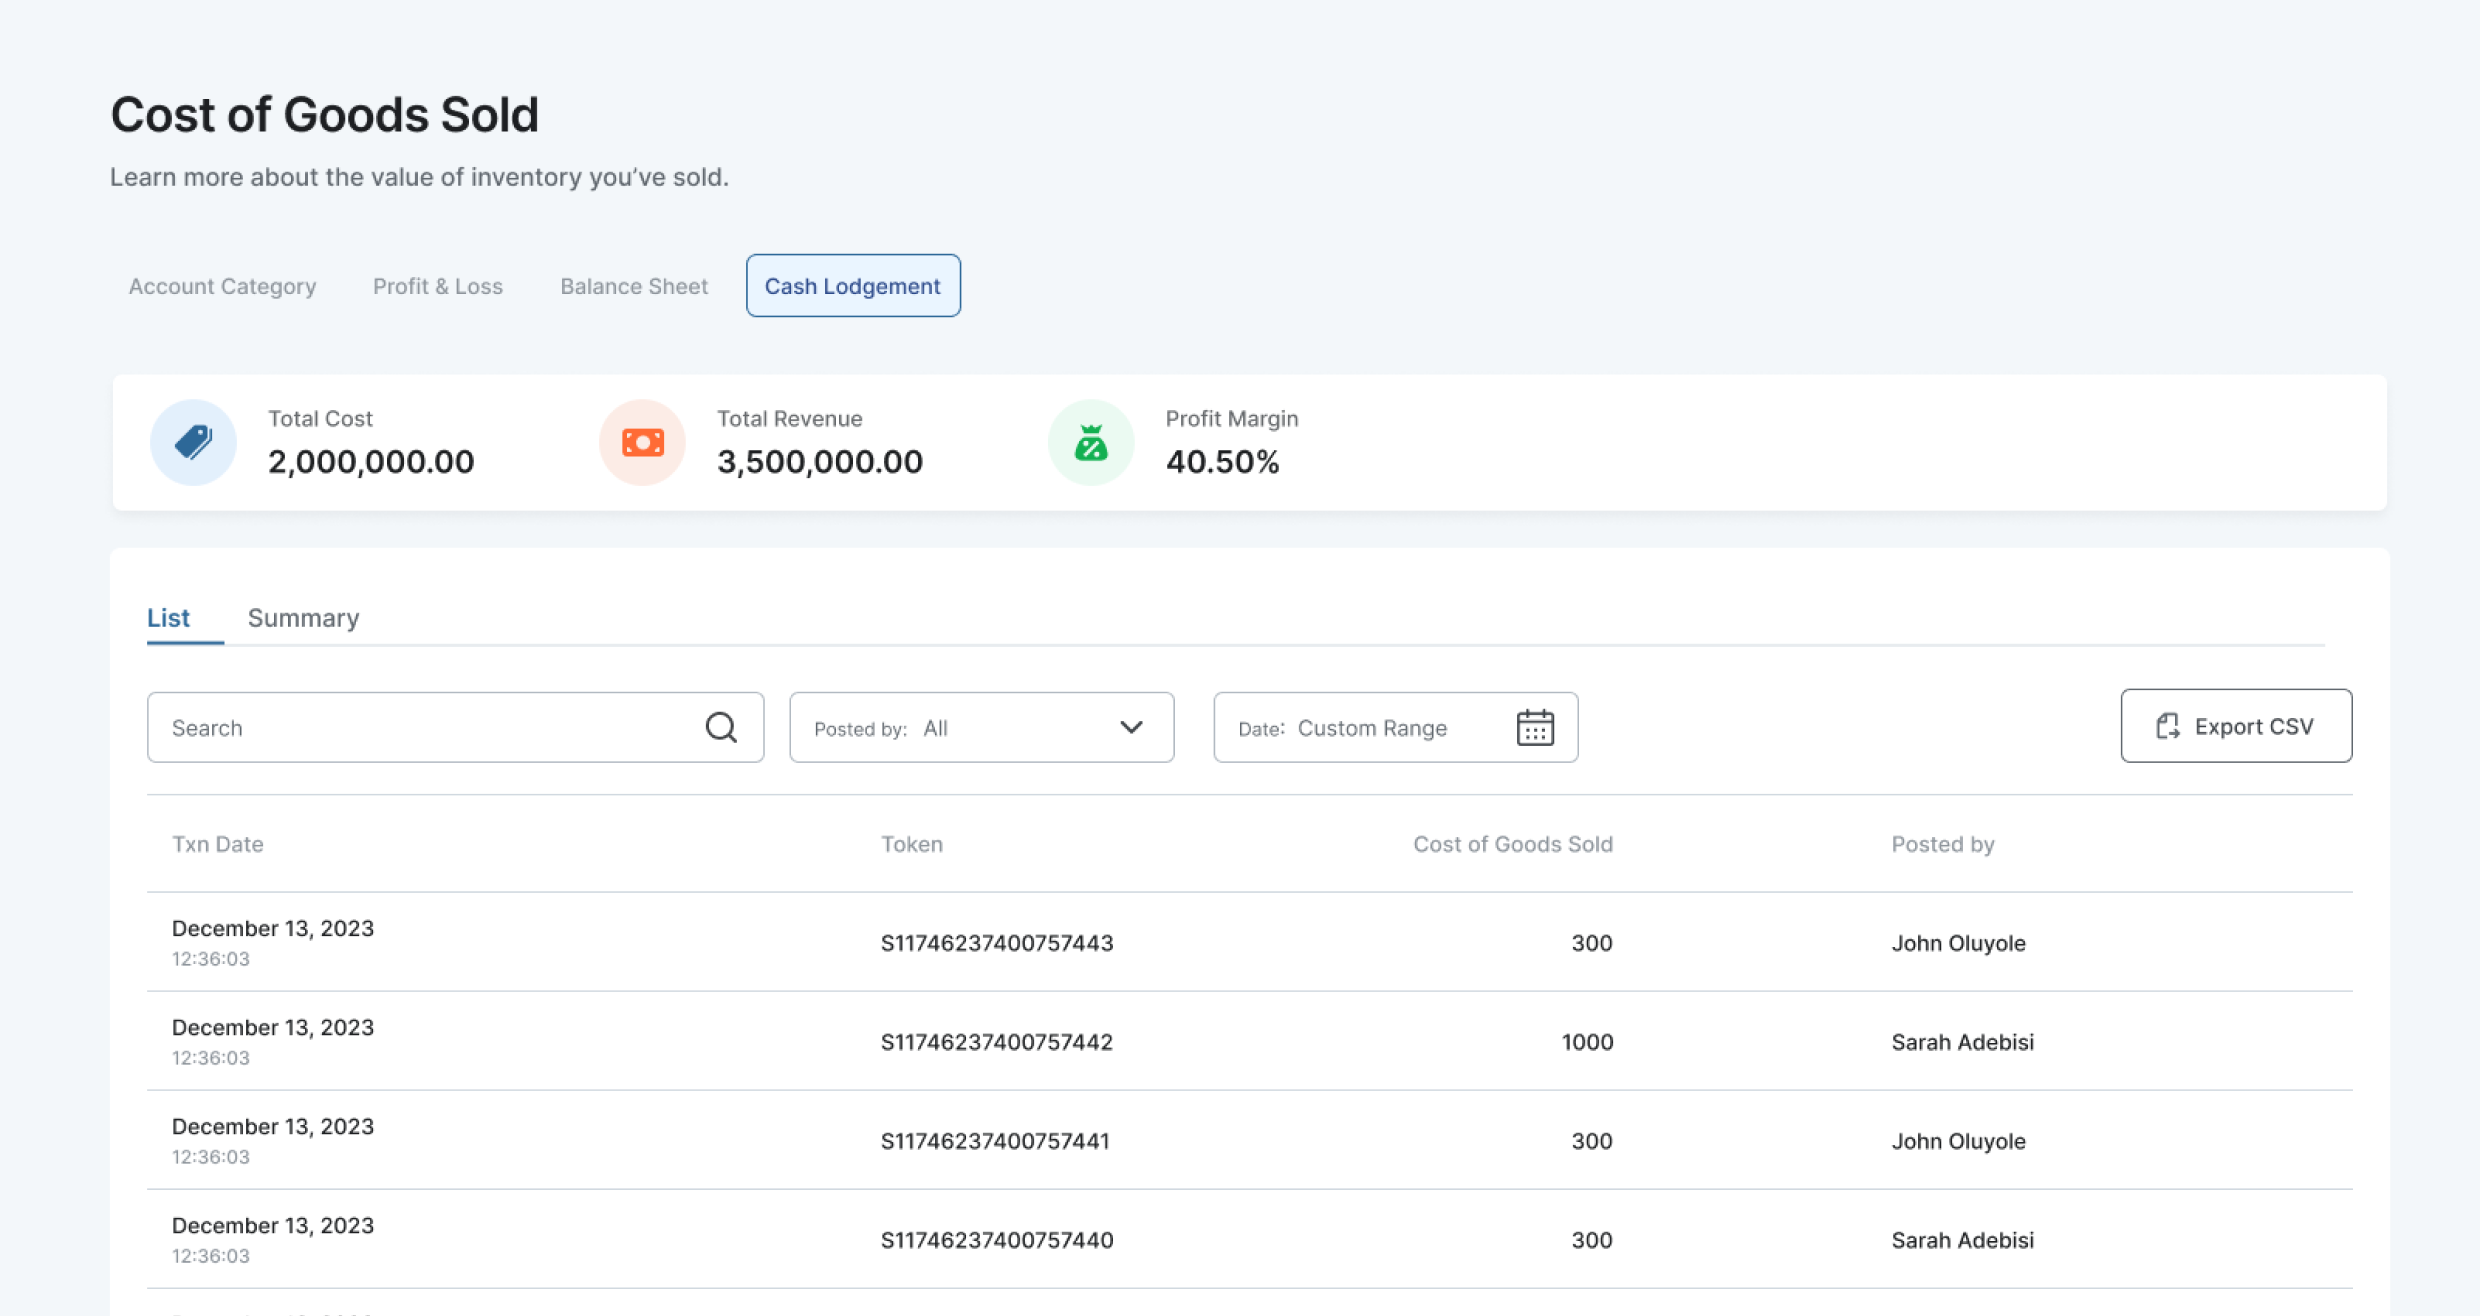2480x1316 pixels.
Task: Click the Total Cost tag icon
Action: pos(193,442)
